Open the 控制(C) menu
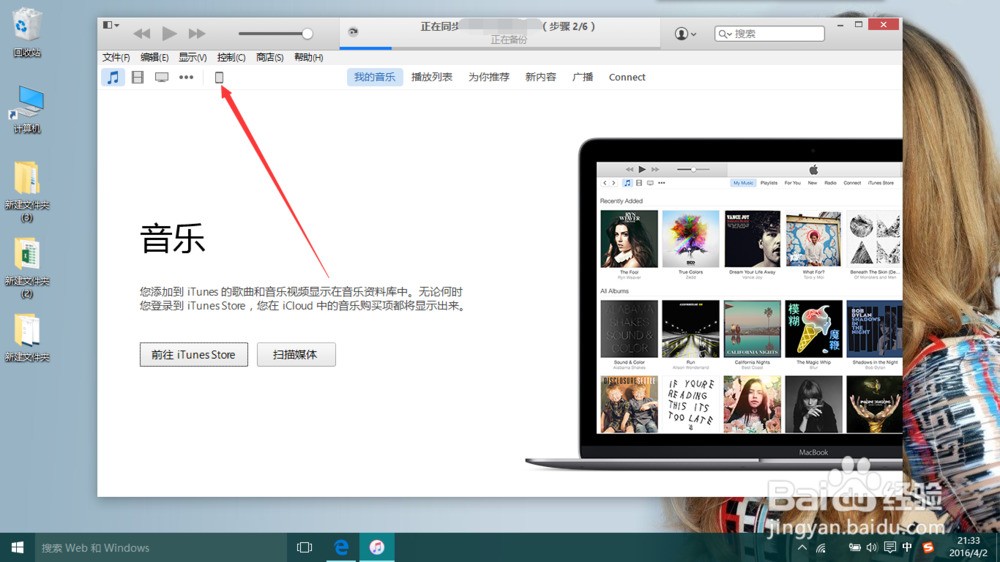Screen dimensions: 1000x562 coord(231,57)
